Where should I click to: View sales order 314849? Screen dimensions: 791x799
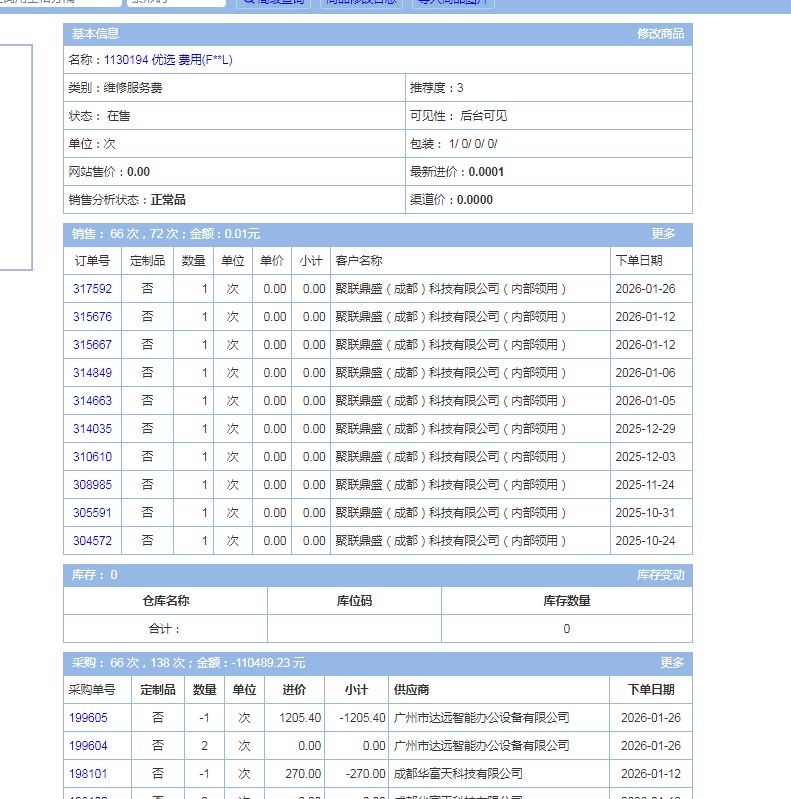pos(92,373)
